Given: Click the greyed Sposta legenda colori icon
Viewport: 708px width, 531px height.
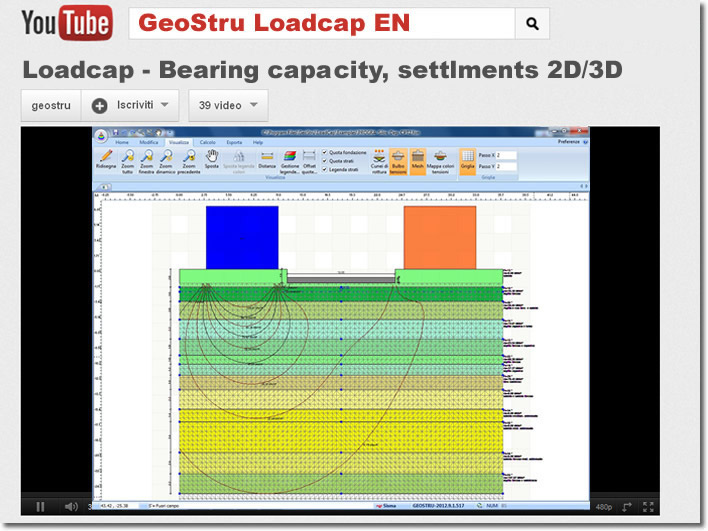Looking at the screenshot, I should click(x=239, y=156).
